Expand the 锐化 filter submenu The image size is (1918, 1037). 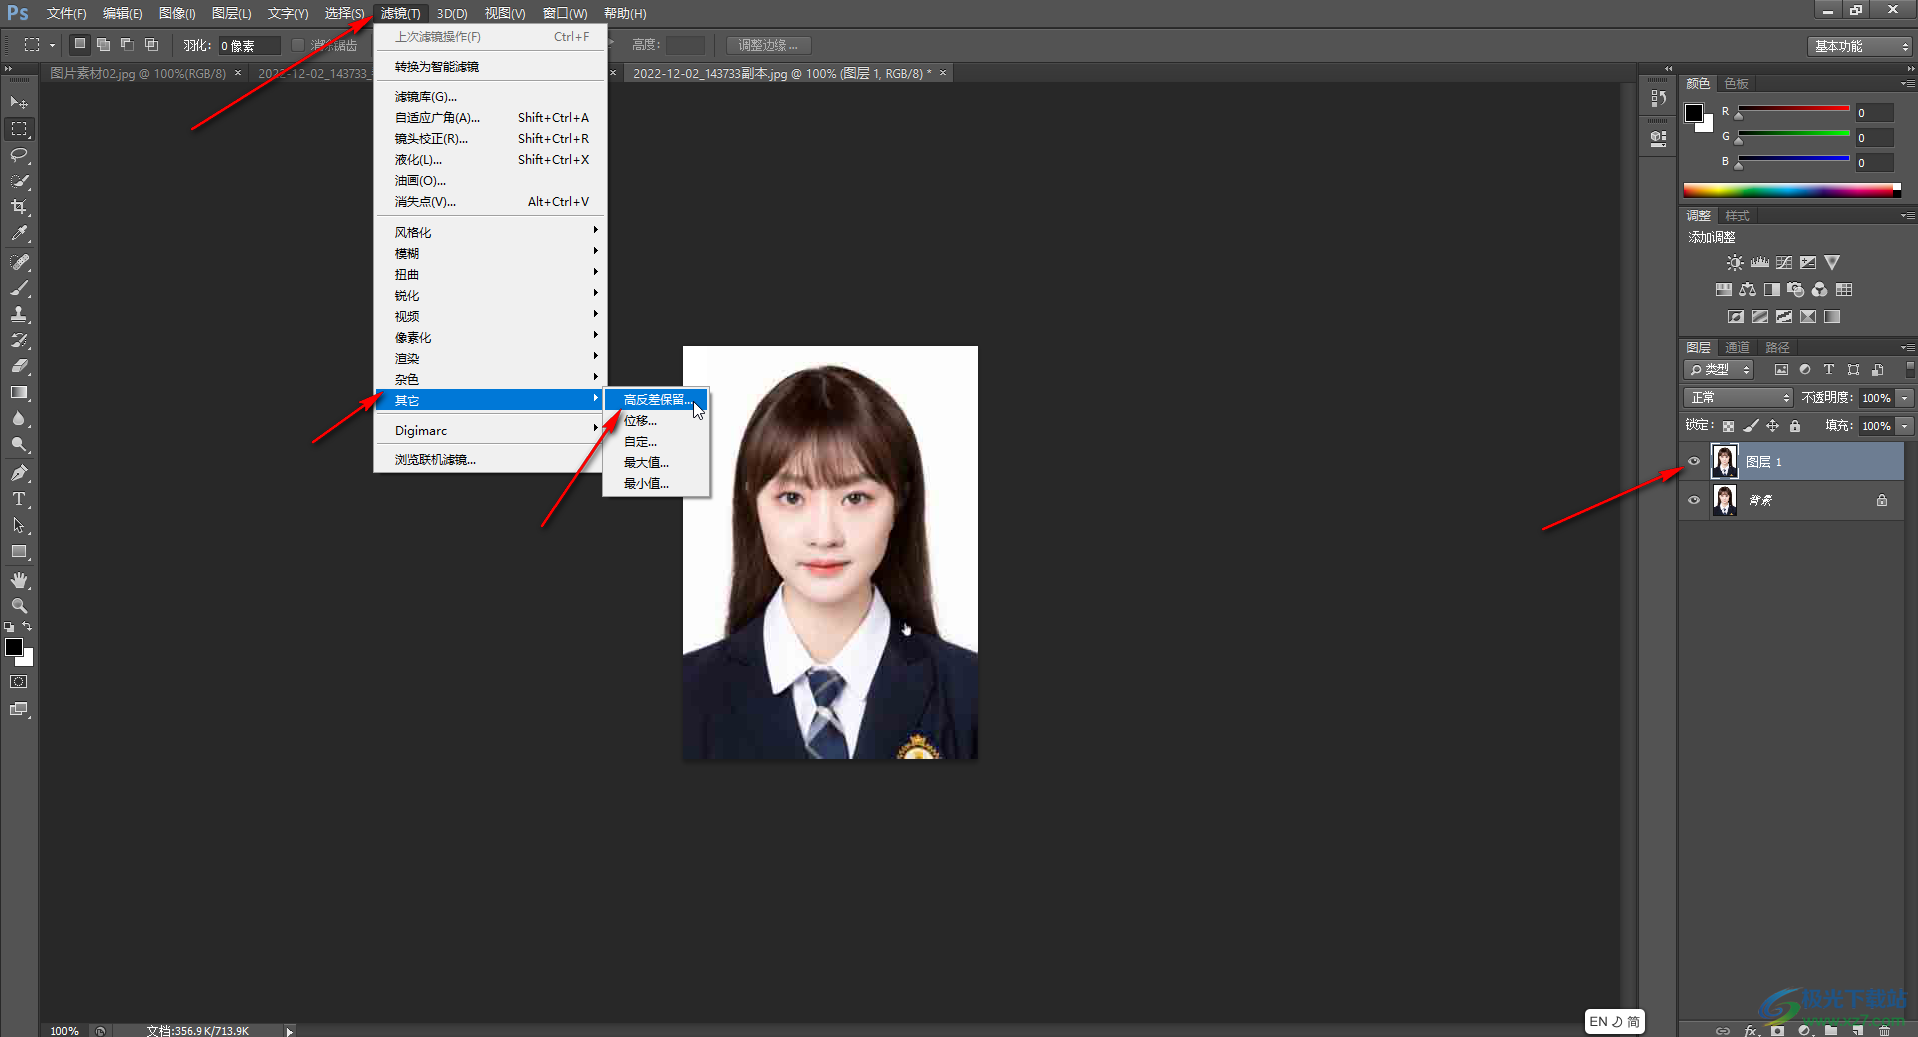(491, 295)
